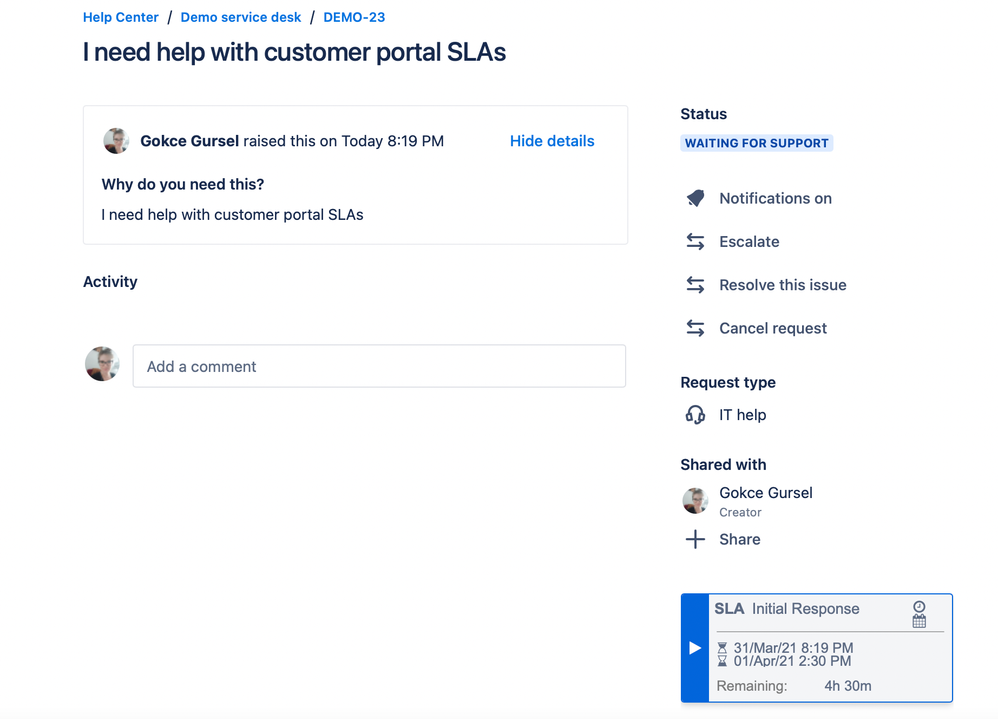
Task: Click Gokce Gursel avatar under Shared with
Action: (695, 501)
